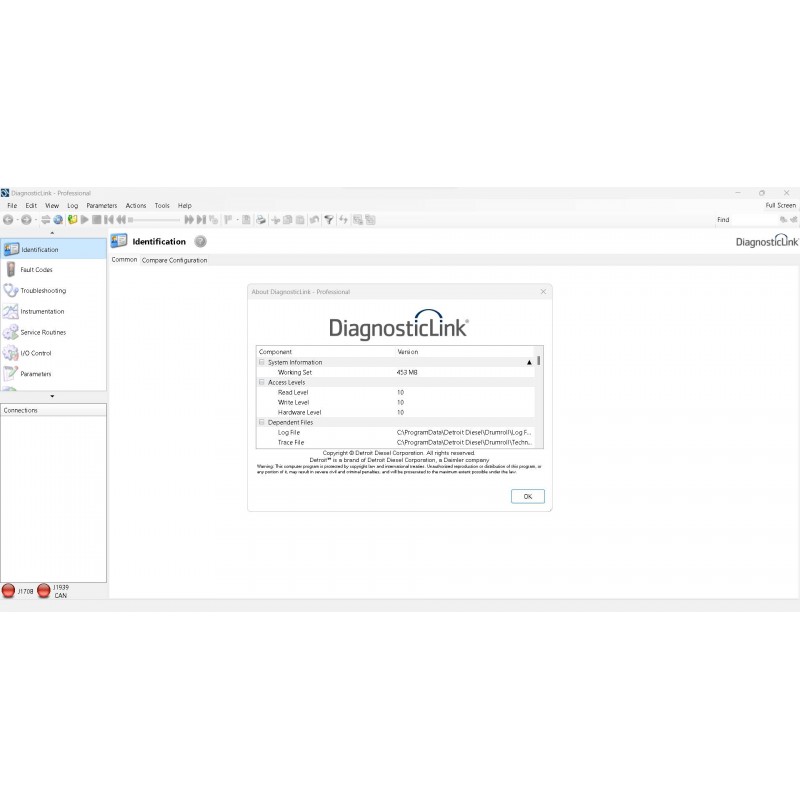Click the Back navigation arrow in toolbar
Screen dimensions: 800x800
[8, 220]
